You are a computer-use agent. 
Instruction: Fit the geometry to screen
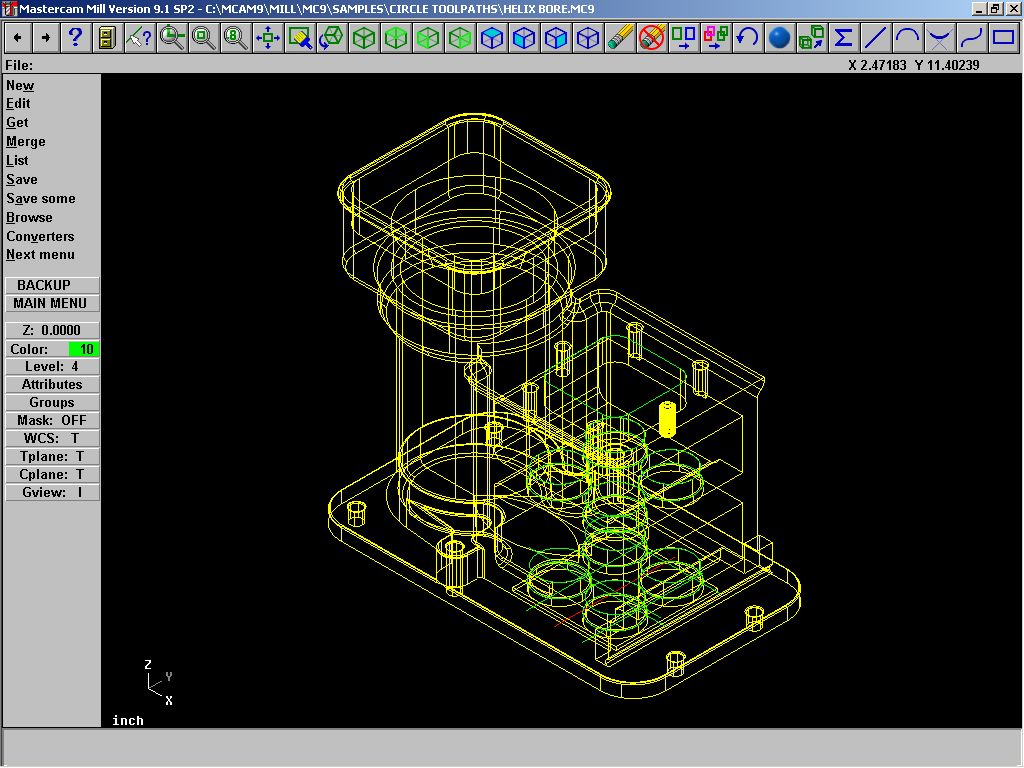click(268, 38)
